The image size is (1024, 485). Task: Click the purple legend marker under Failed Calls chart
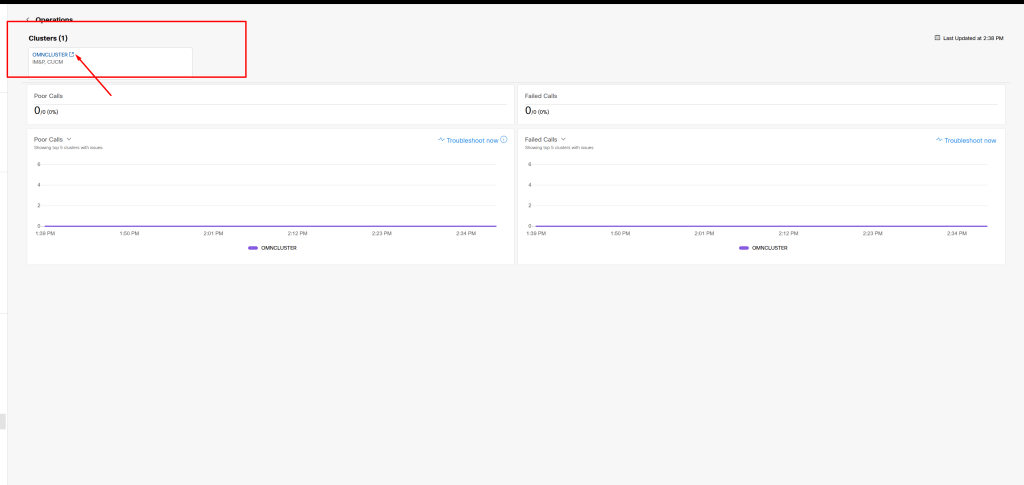click(744, 247)
